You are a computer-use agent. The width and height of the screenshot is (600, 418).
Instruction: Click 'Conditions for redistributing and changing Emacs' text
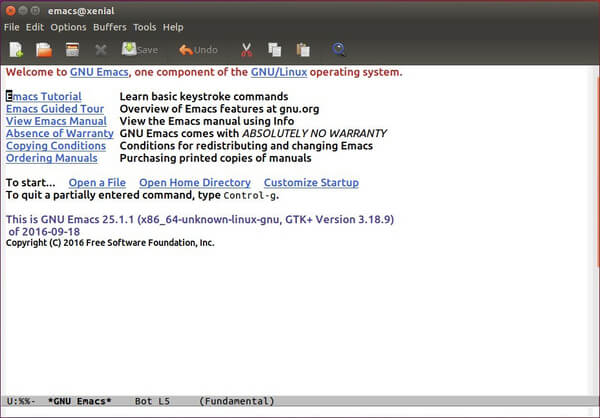[246, 146]
